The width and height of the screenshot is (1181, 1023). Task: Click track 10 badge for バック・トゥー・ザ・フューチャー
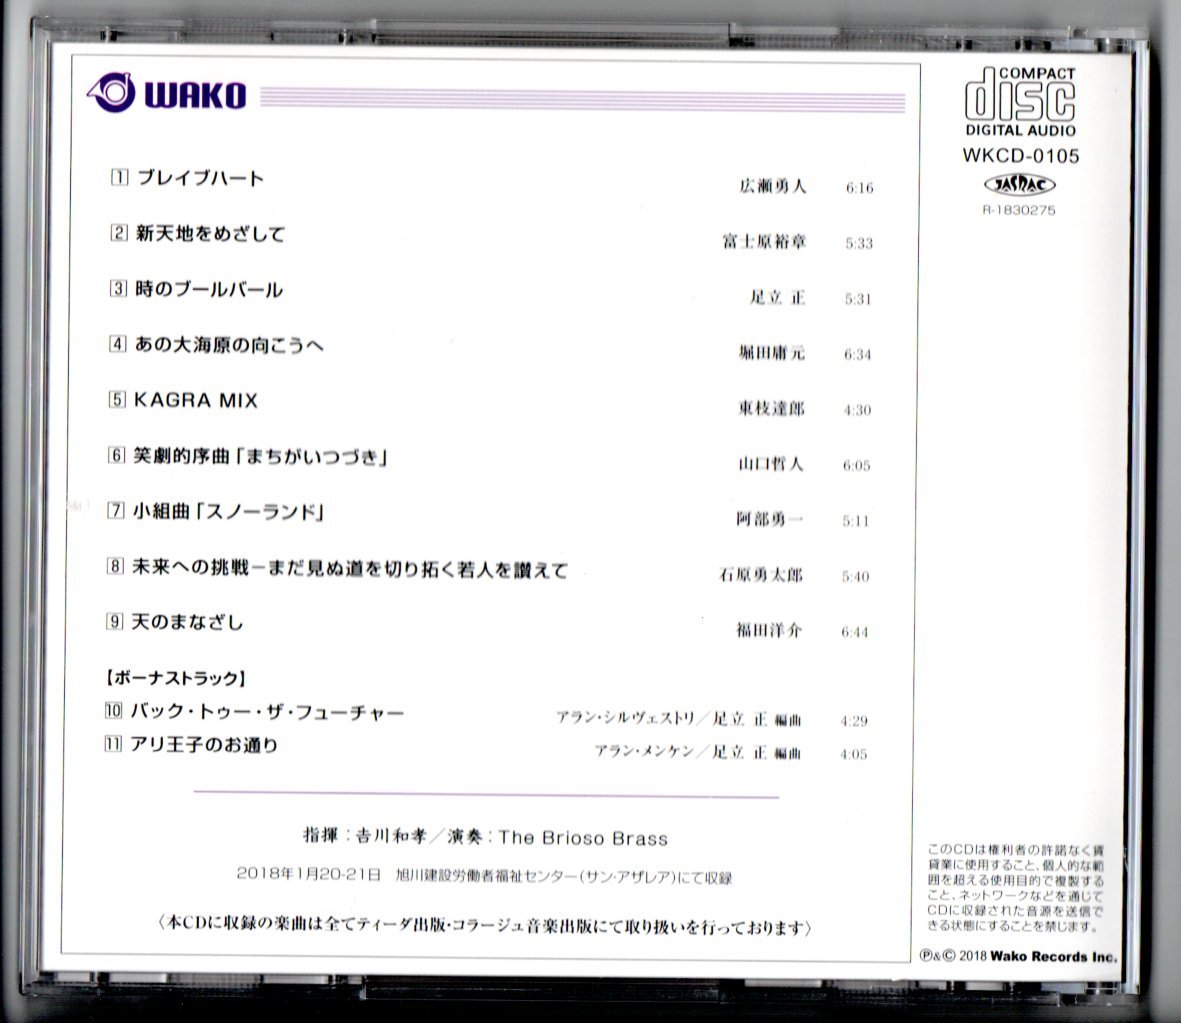pyautogui.click(x=116, y=712)
